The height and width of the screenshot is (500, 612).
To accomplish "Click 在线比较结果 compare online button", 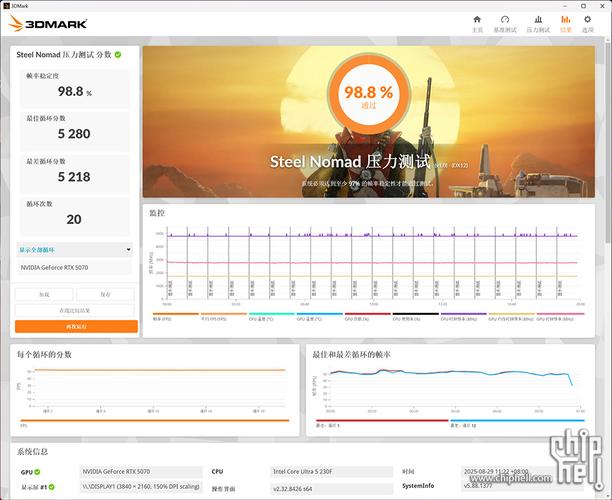I will coord(76,311).
